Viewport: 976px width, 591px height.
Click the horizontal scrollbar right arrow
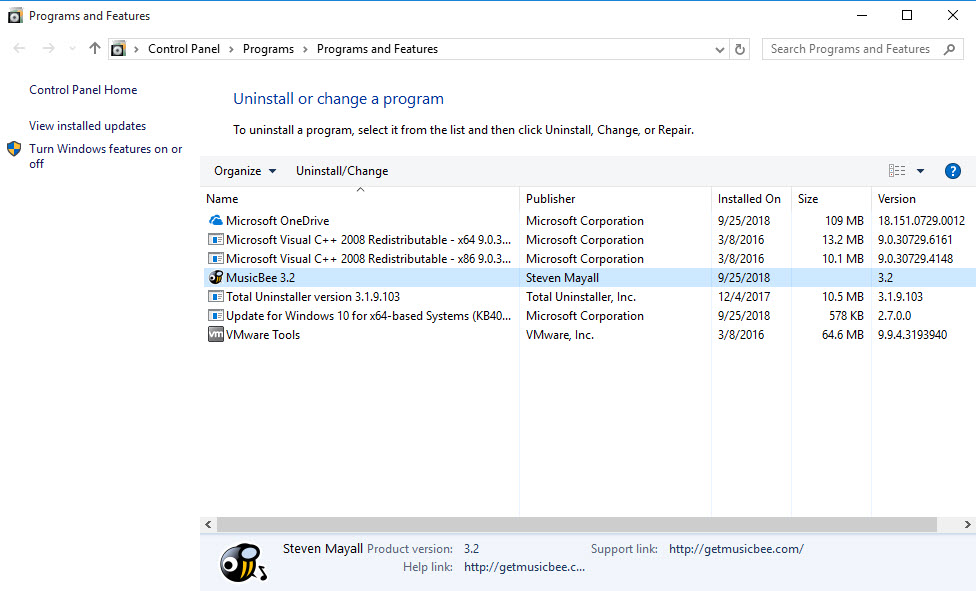click(x=967, y=524)
